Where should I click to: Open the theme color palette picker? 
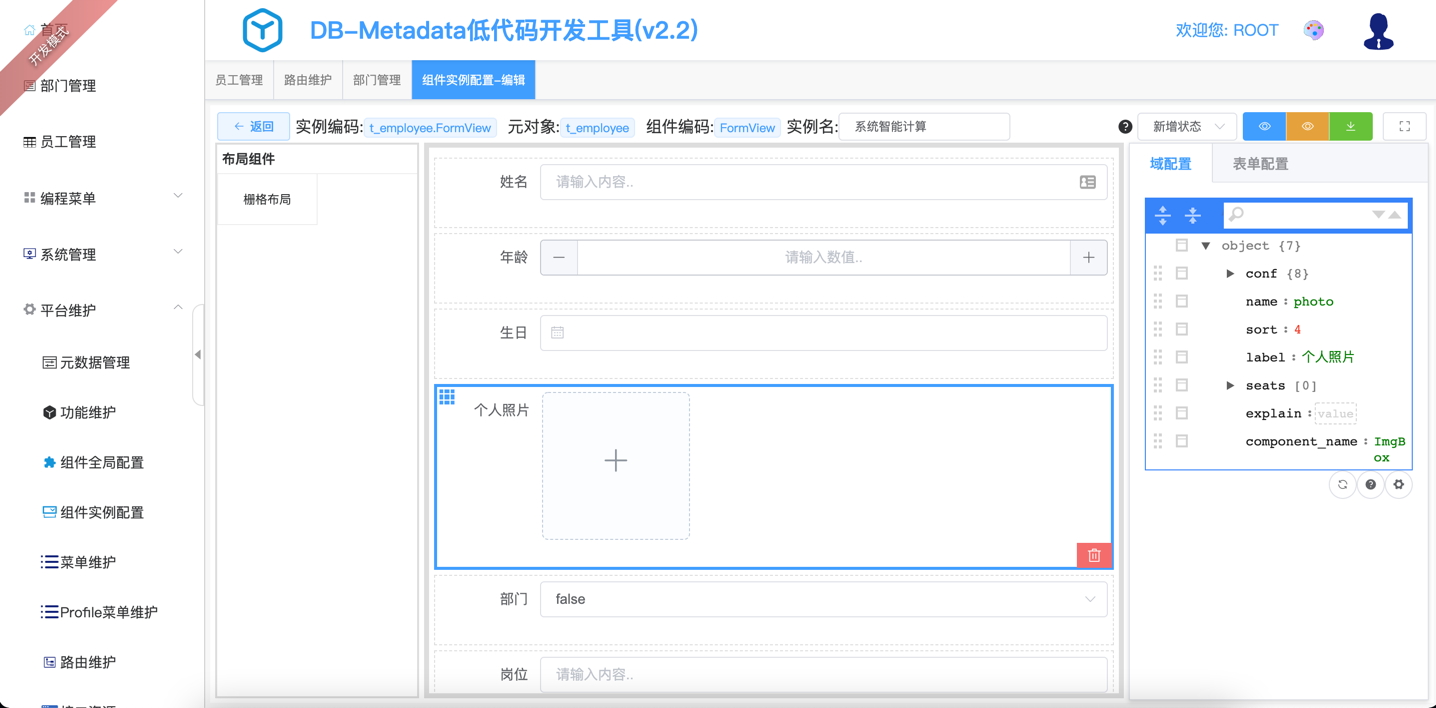pyautogui.click(x=1314, y=31)
